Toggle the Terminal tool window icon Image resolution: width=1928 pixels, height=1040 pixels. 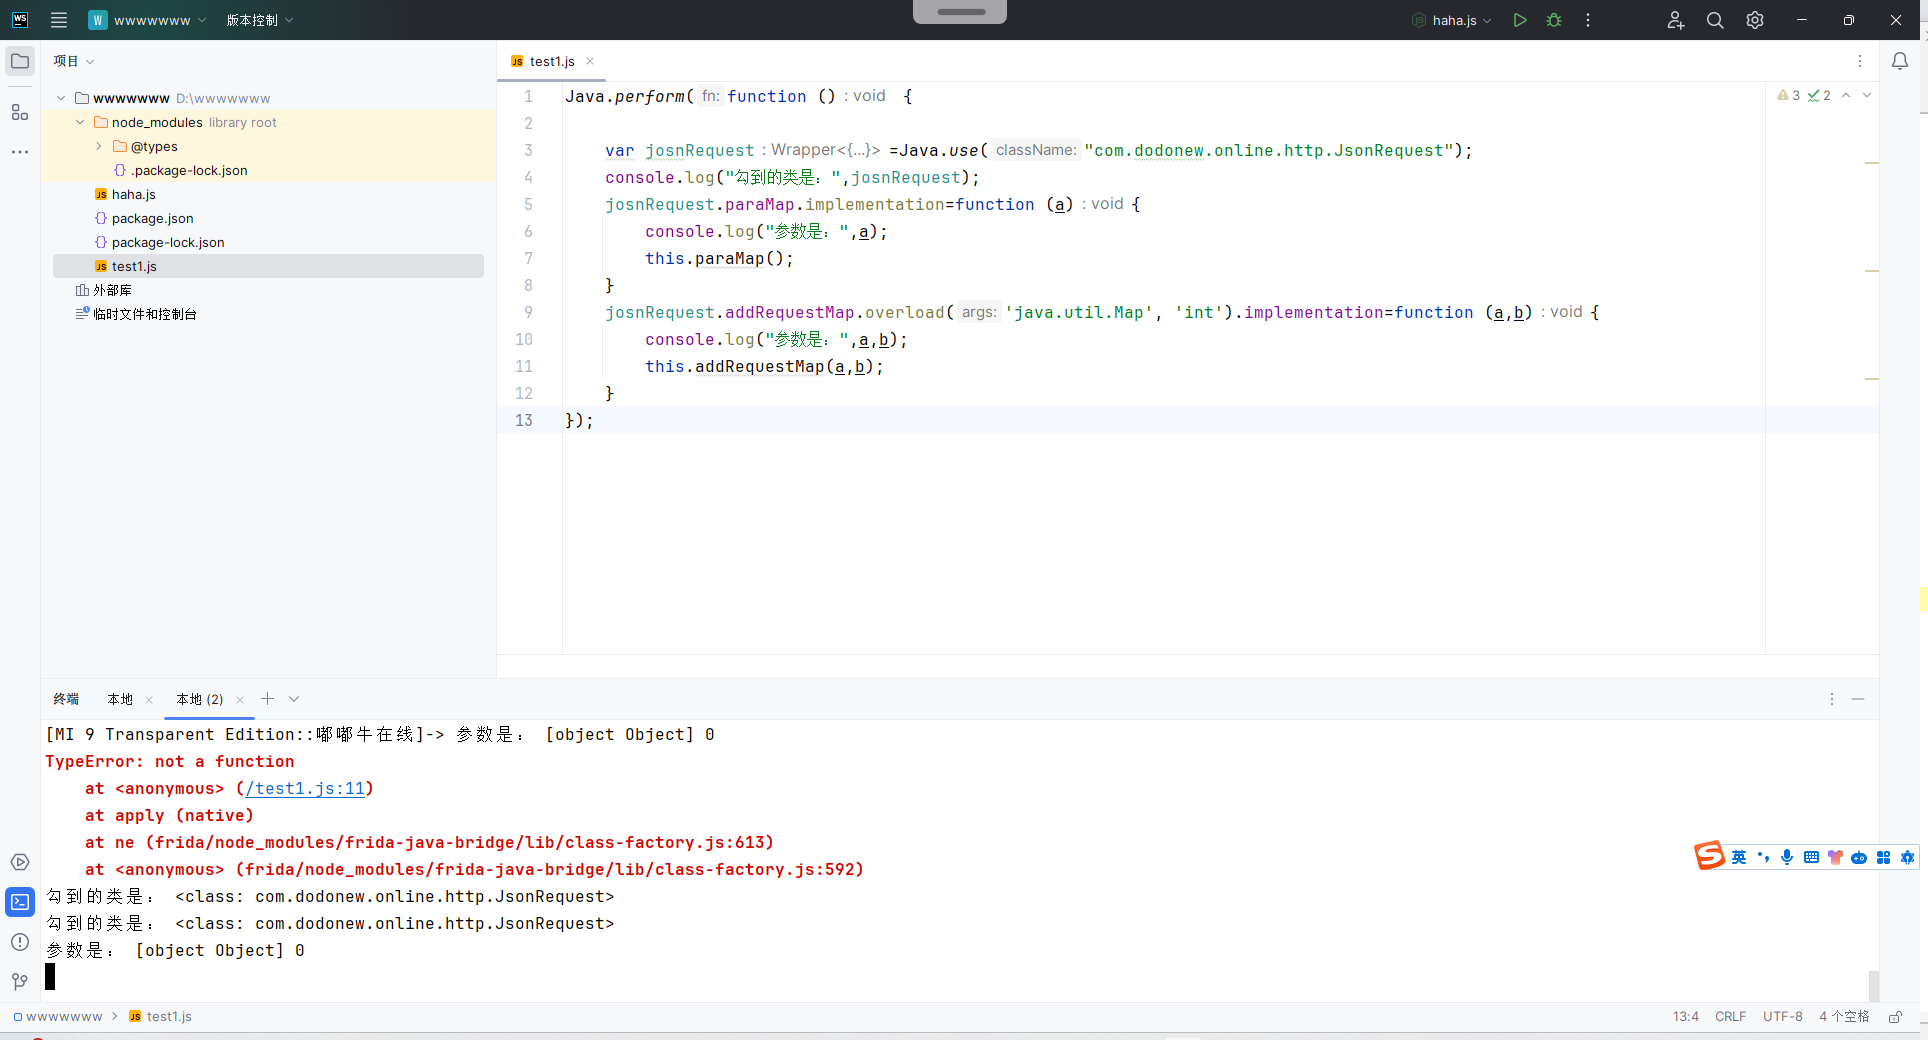pos(20,902)
